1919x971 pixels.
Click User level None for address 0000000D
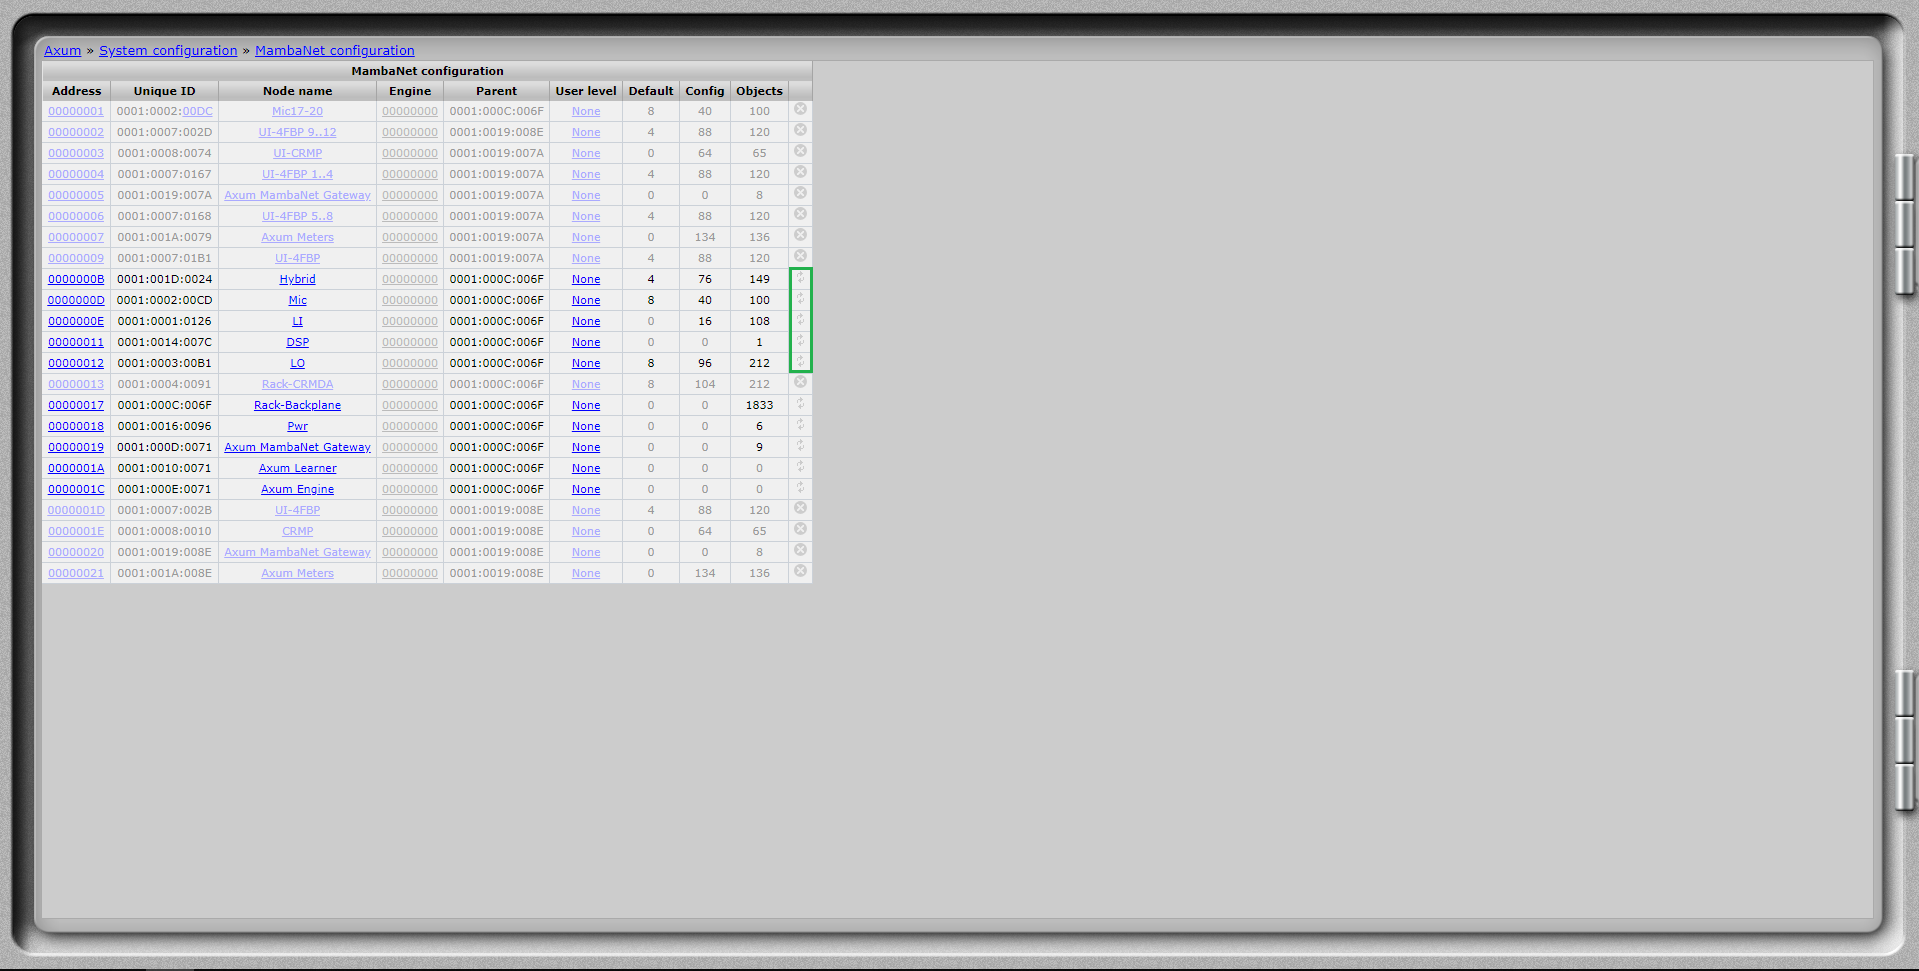pos(586,301)
